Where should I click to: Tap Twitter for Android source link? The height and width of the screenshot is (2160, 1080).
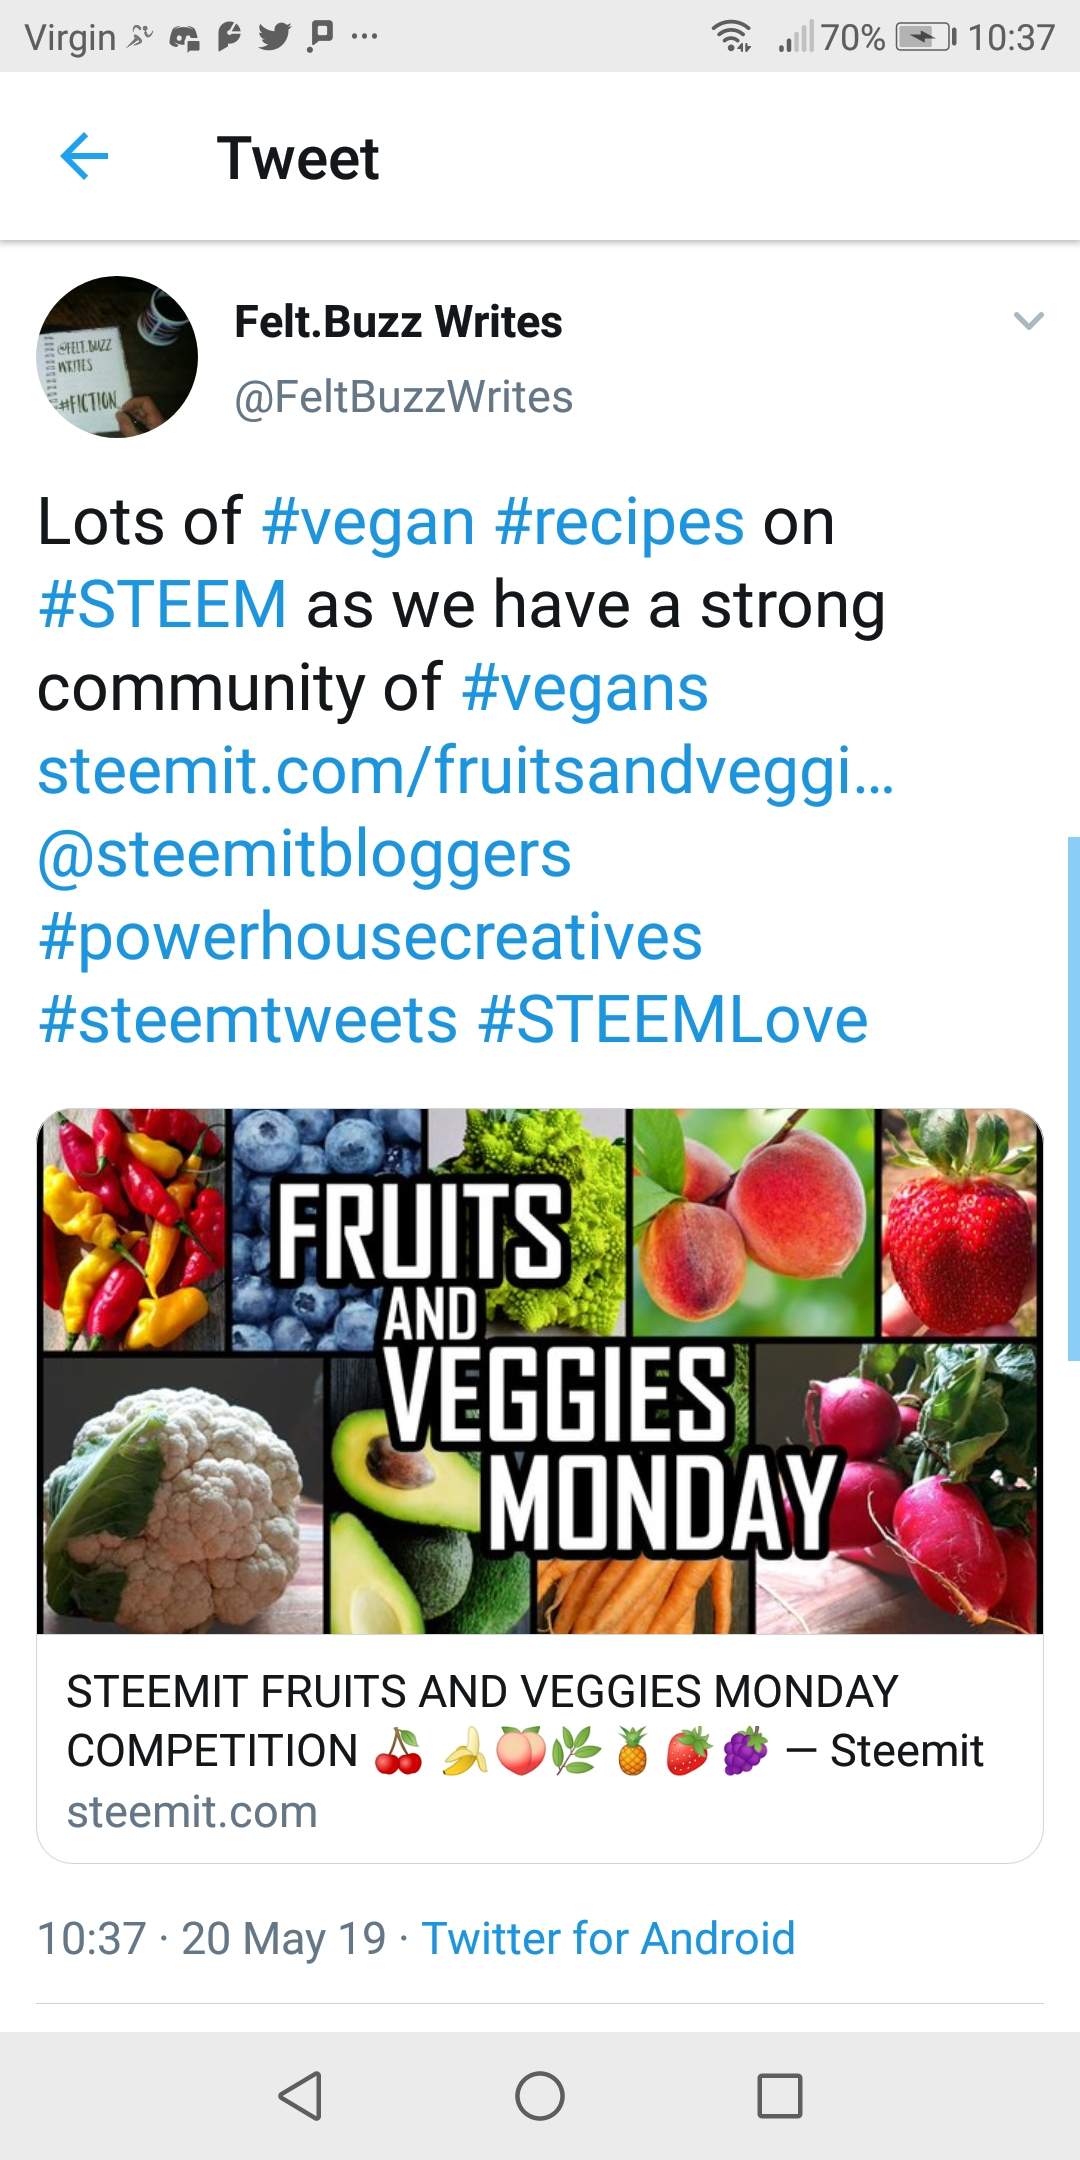608,1938
